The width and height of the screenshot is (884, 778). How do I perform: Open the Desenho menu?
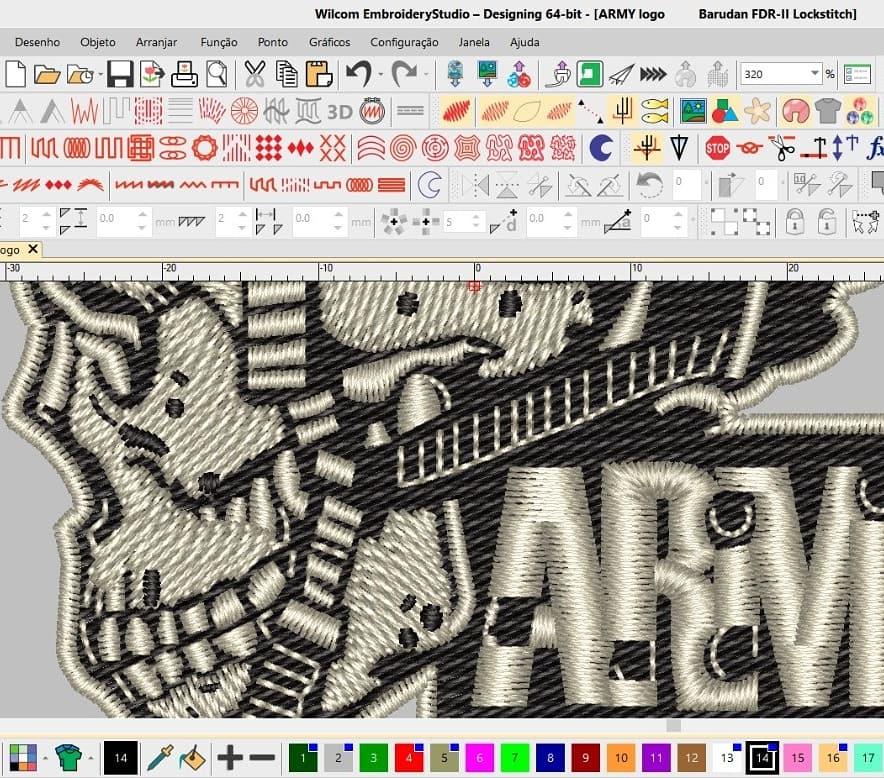click(37, 42)
